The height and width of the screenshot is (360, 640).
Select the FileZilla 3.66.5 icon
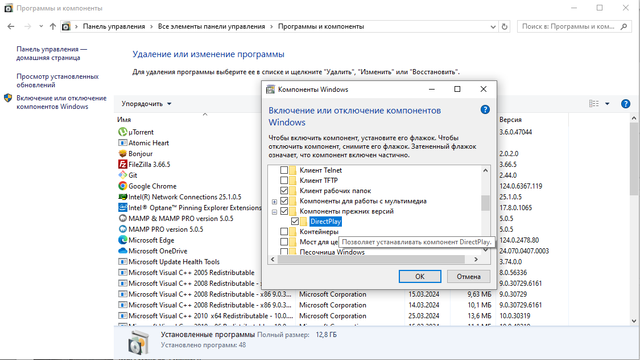[x=122, y=164]
